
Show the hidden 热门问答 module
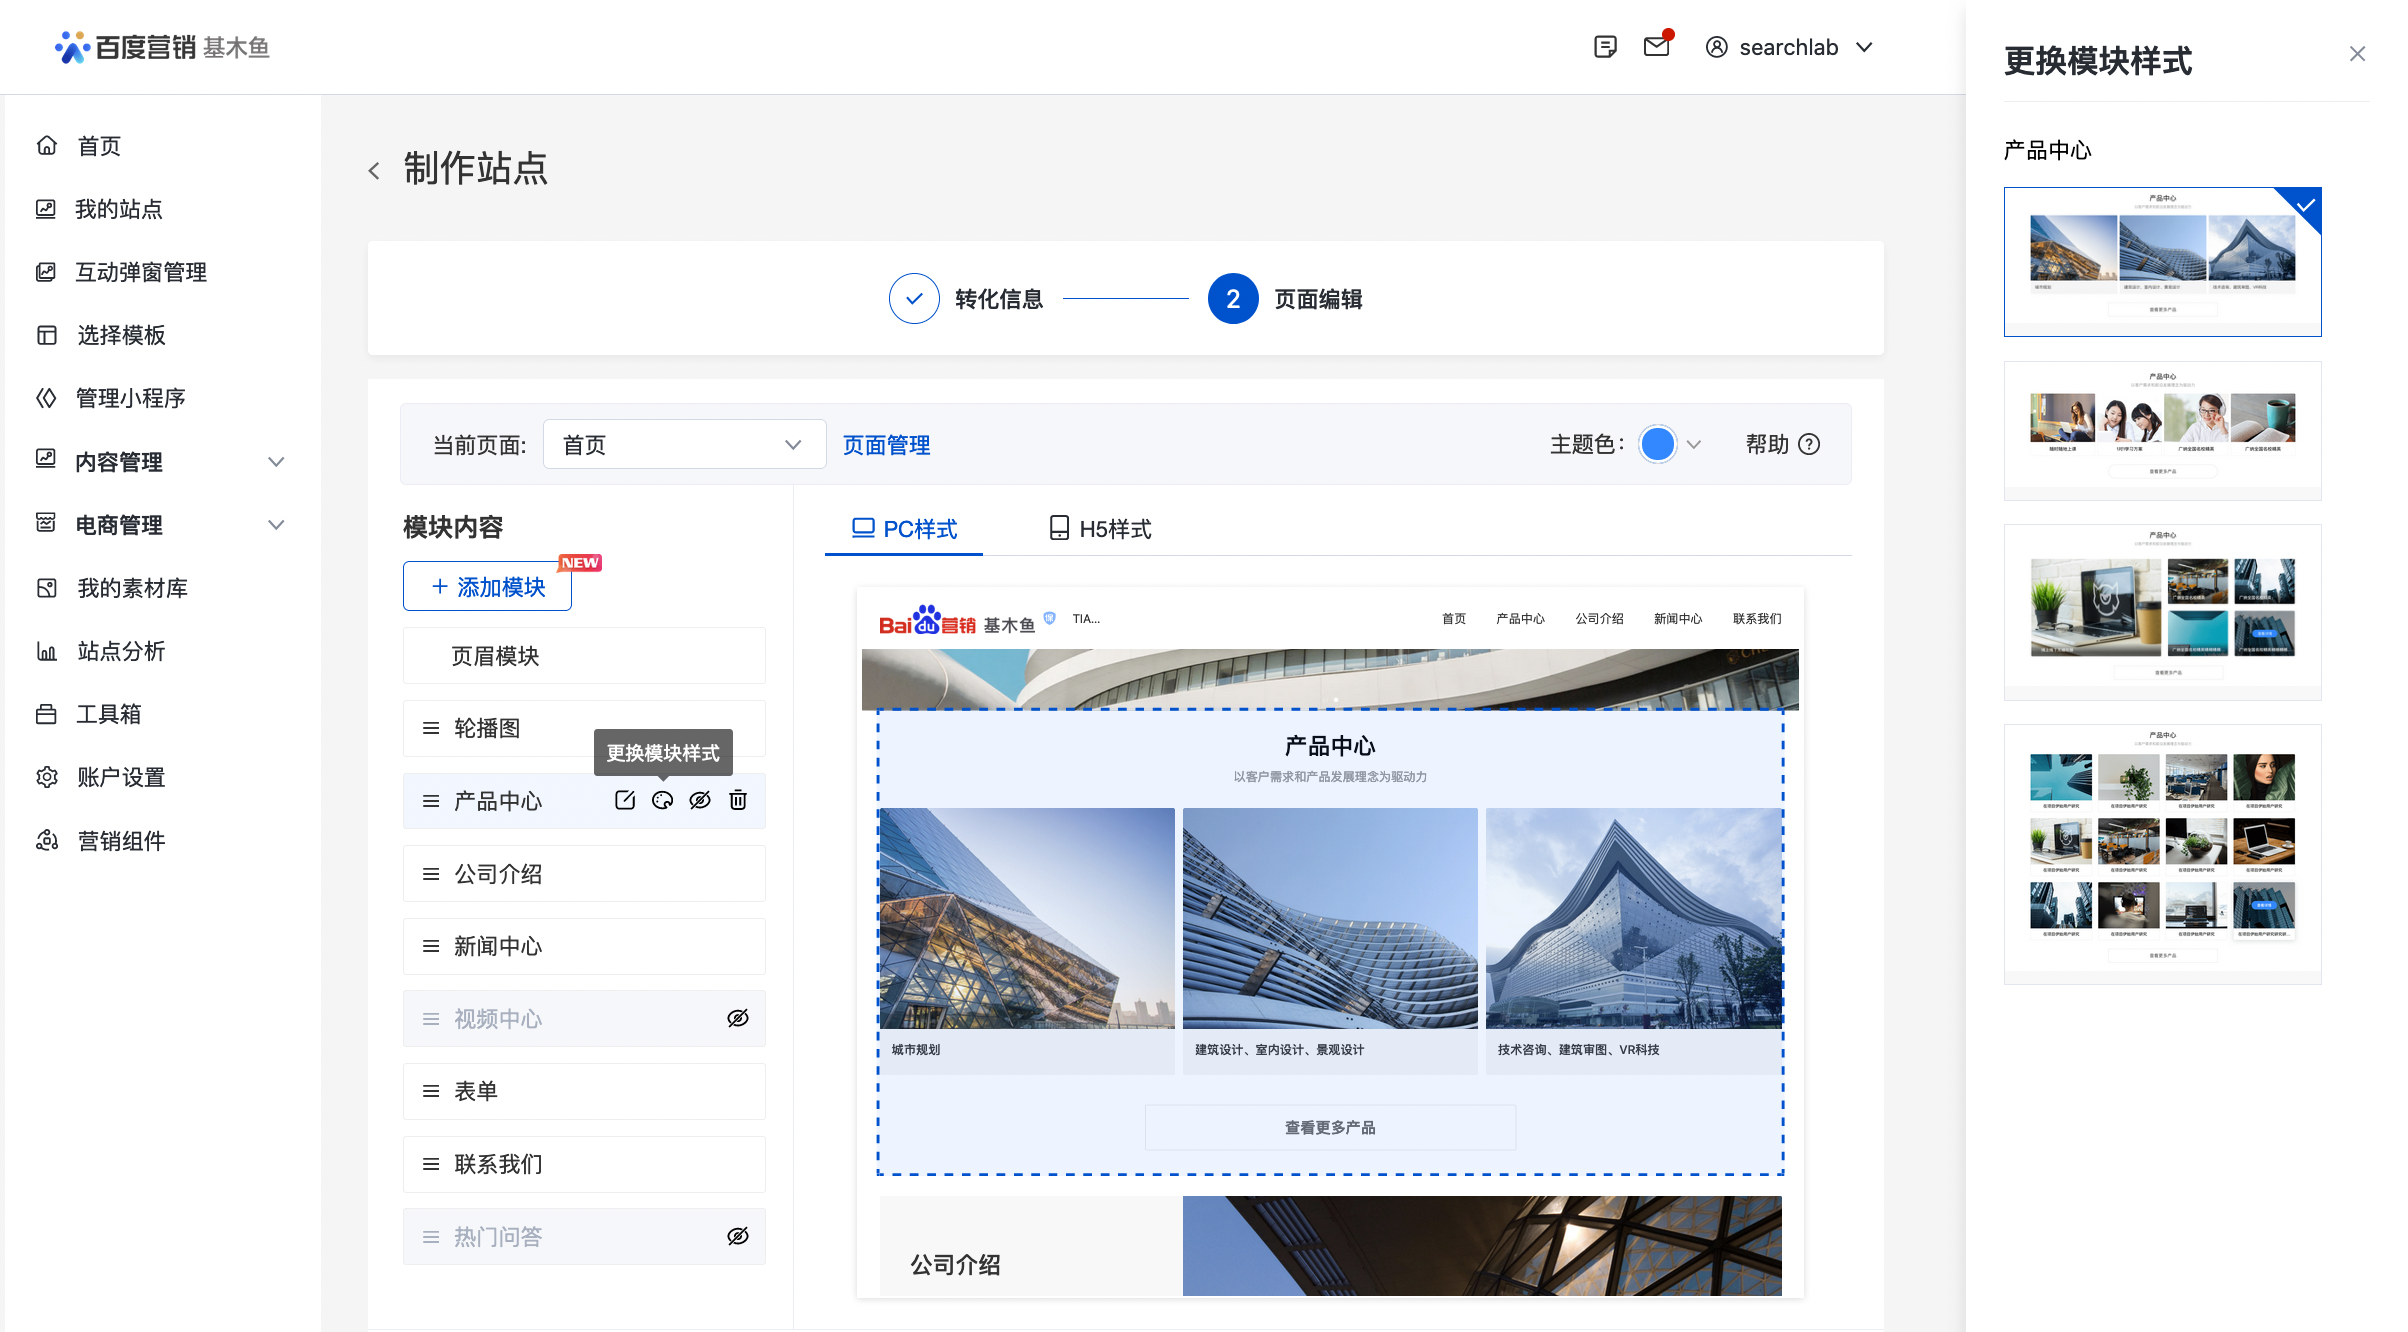pos(738,1236)
